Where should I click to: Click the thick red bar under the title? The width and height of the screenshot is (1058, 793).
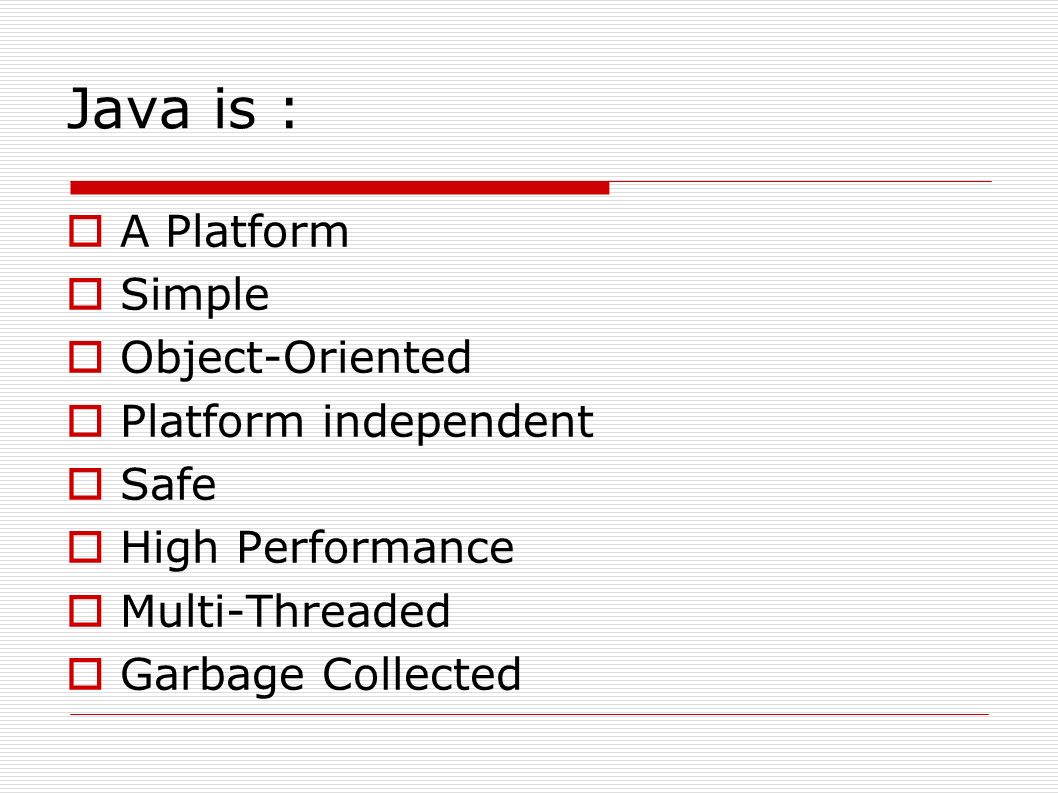coord(339,188)
